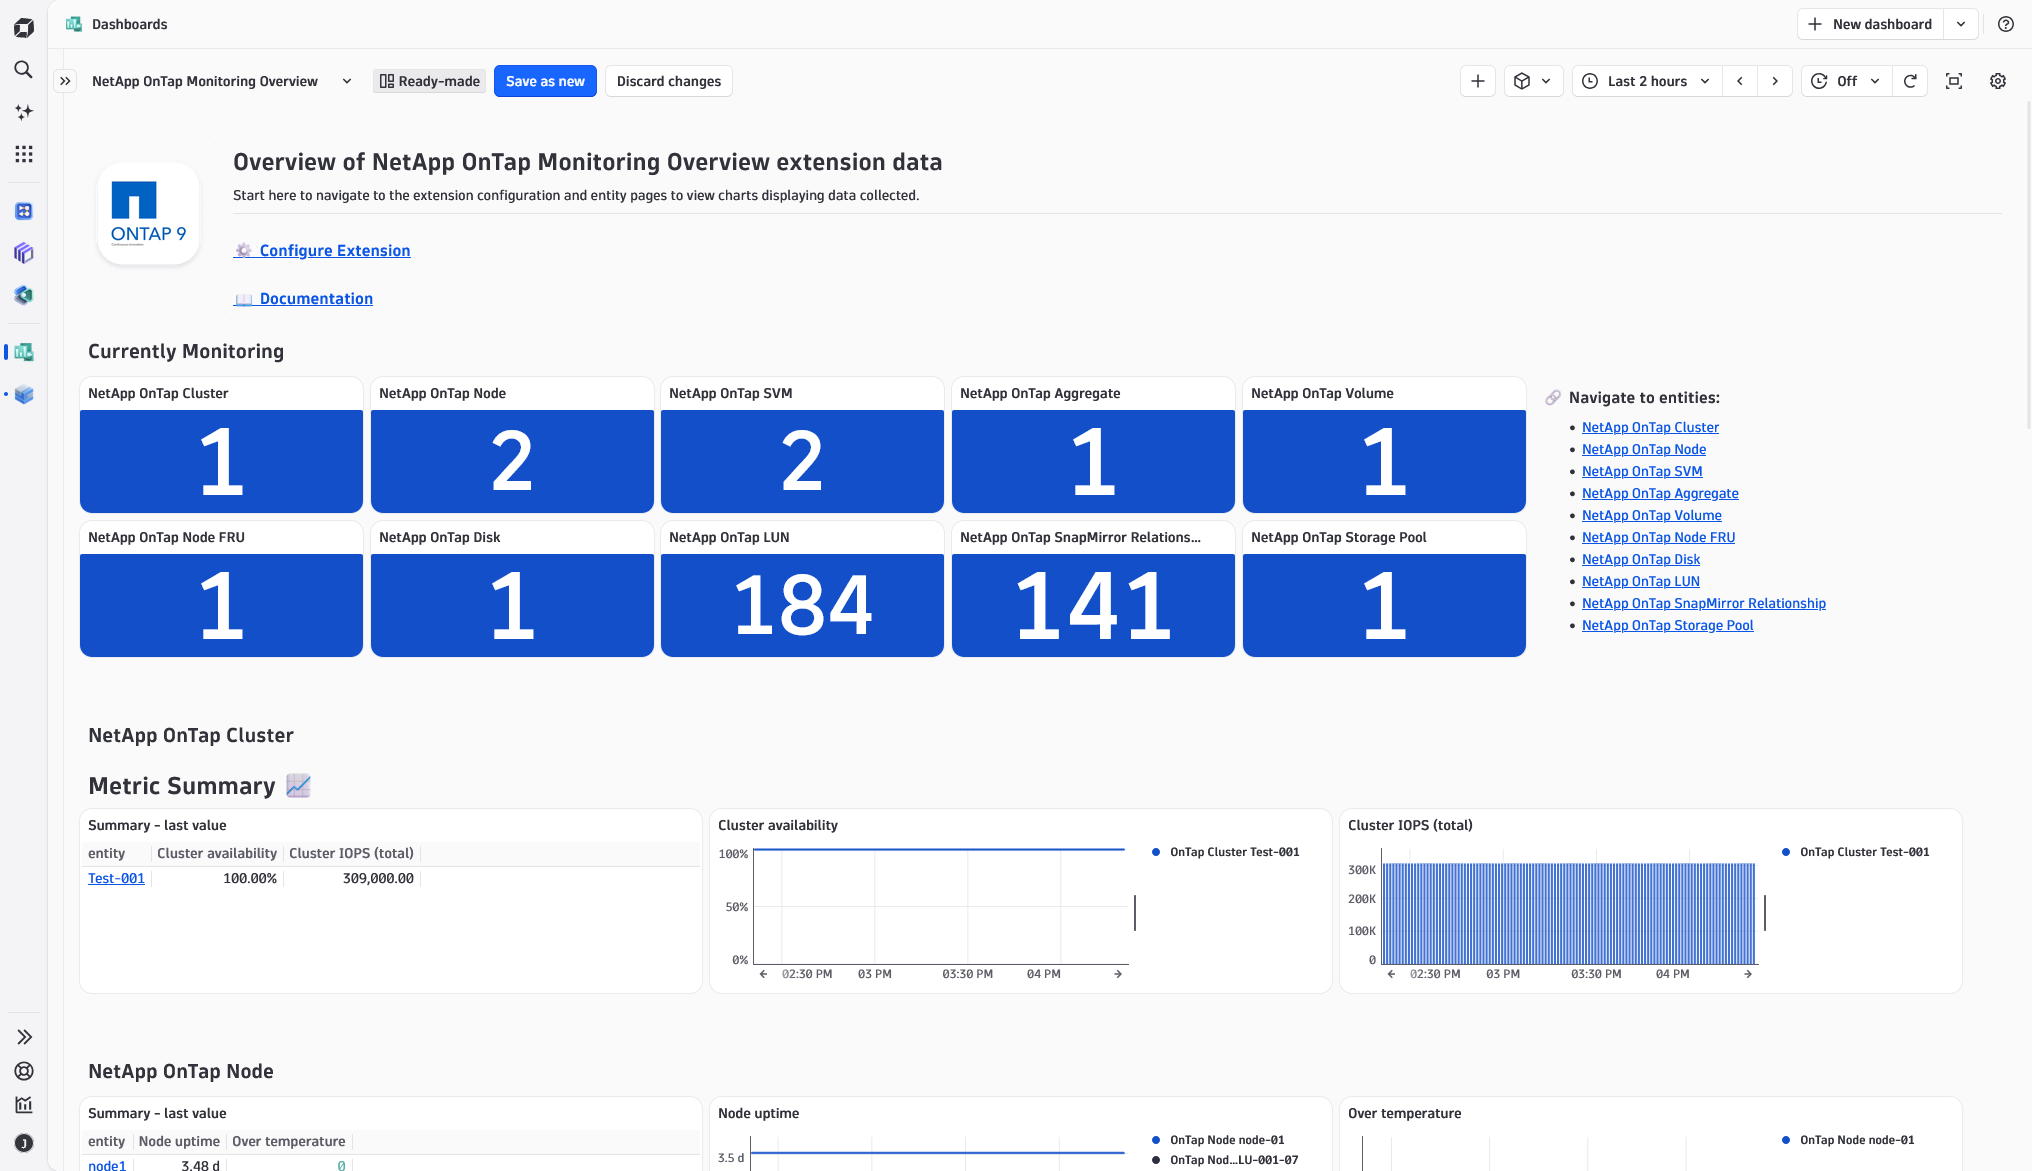Pan Cluster IOPS chart right arrow
This screenshot has width=2032, height=1171.
pyautogui.click(x=1748, y=974)
